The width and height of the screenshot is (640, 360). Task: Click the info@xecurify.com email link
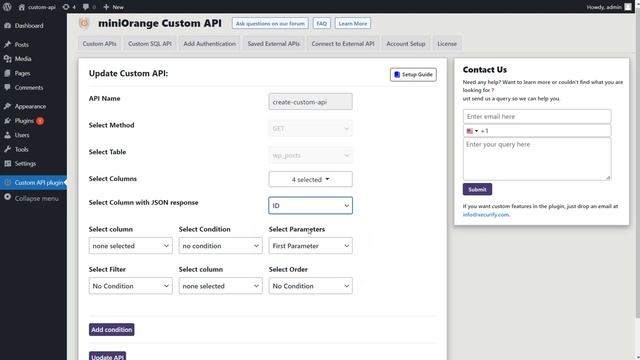[486, 215]
